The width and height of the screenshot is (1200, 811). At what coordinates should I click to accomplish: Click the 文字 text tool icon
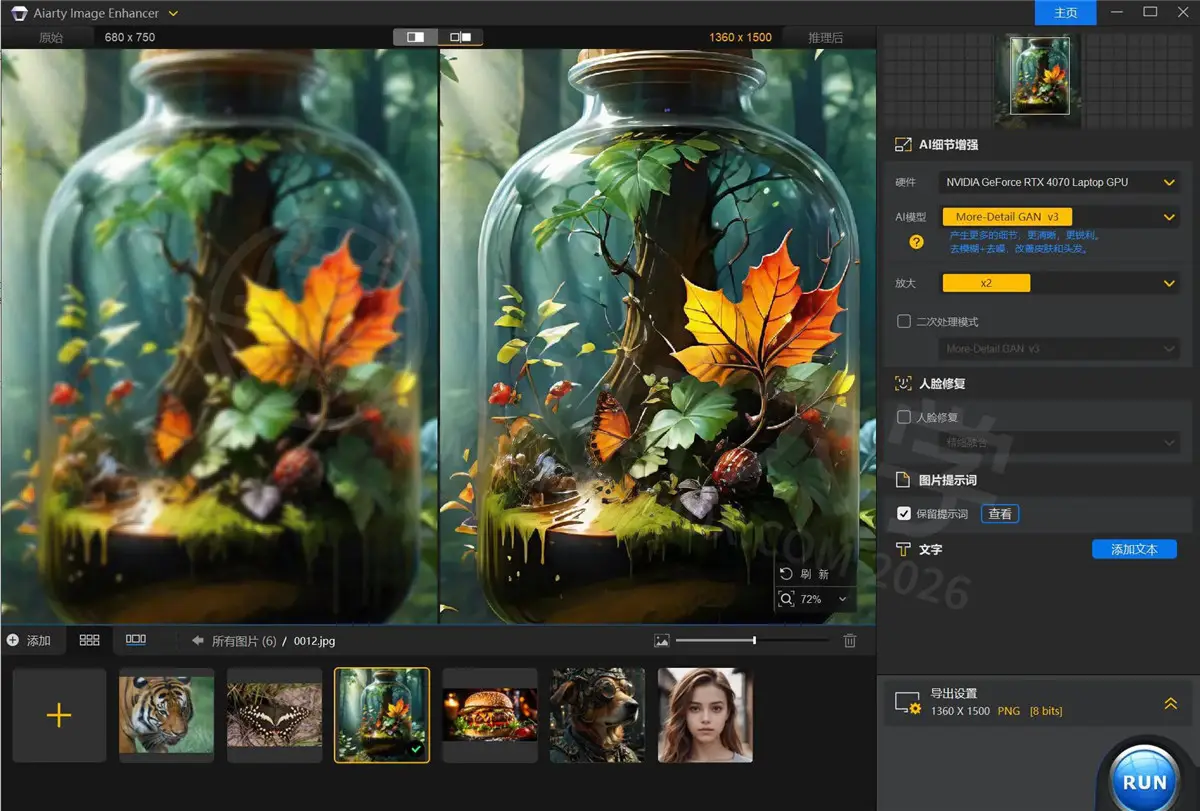[903, 549]
